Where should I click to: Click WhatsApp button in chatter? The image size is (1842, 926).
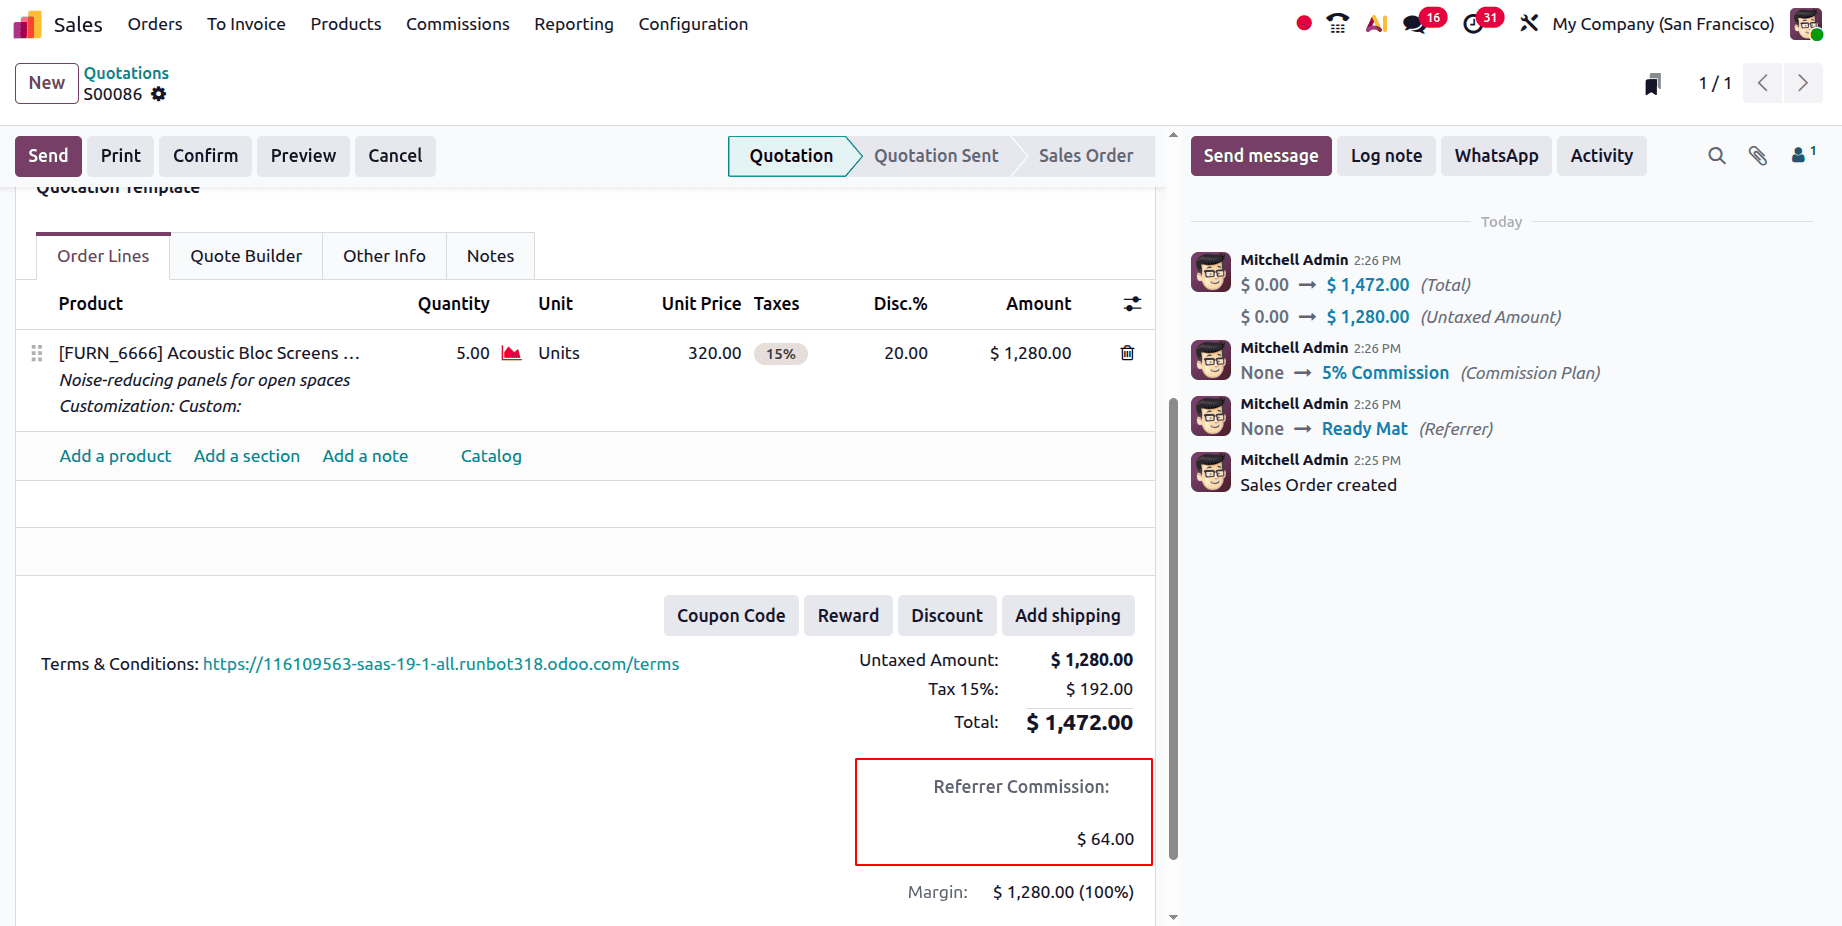coord(1496,156)
